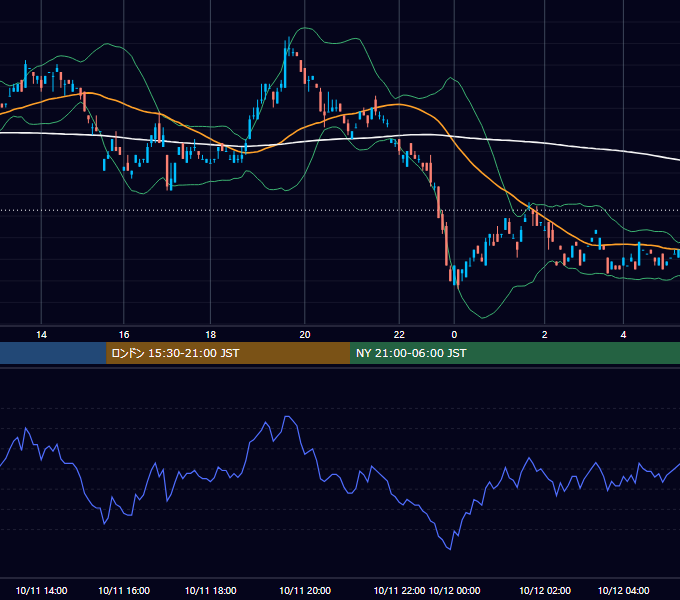This screenshot has height=600, width=680.
Task: Click the lowest point of the blue oscillator line
Action: [450, 549]
